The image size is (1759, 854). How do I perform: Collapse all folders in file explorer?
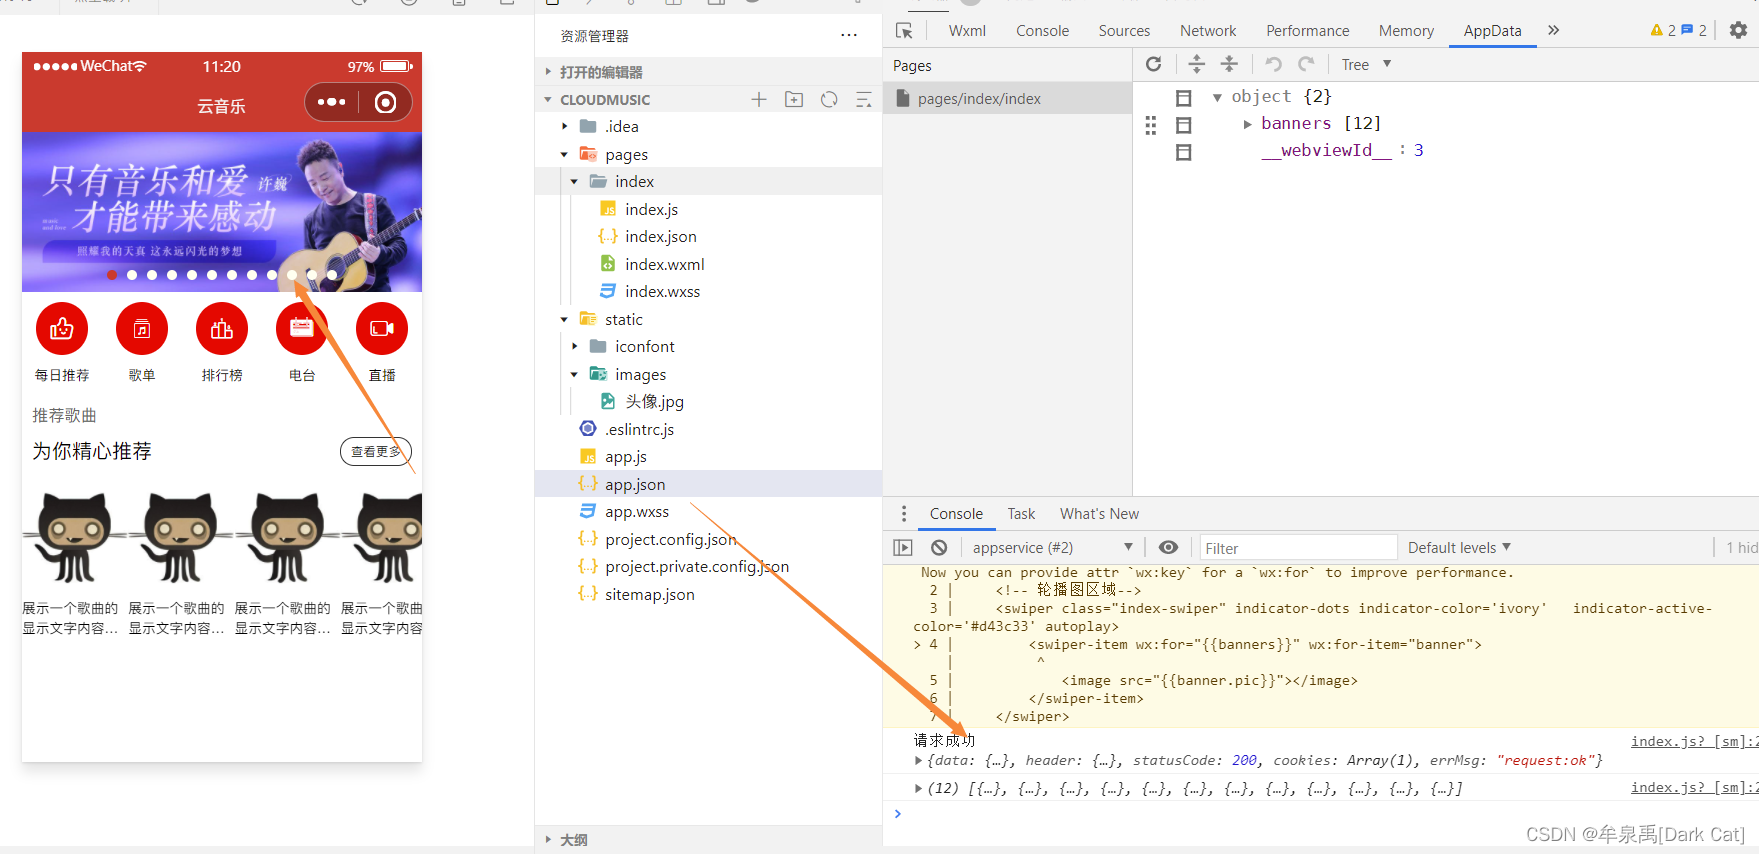coord(864,99)
